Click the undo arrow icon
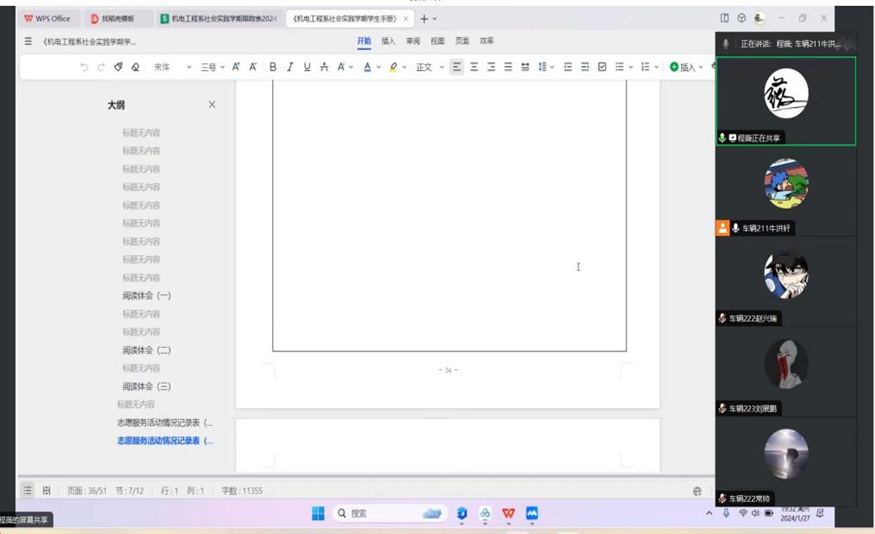This screenshot has height=534, width=875. [x=84, y=67]
